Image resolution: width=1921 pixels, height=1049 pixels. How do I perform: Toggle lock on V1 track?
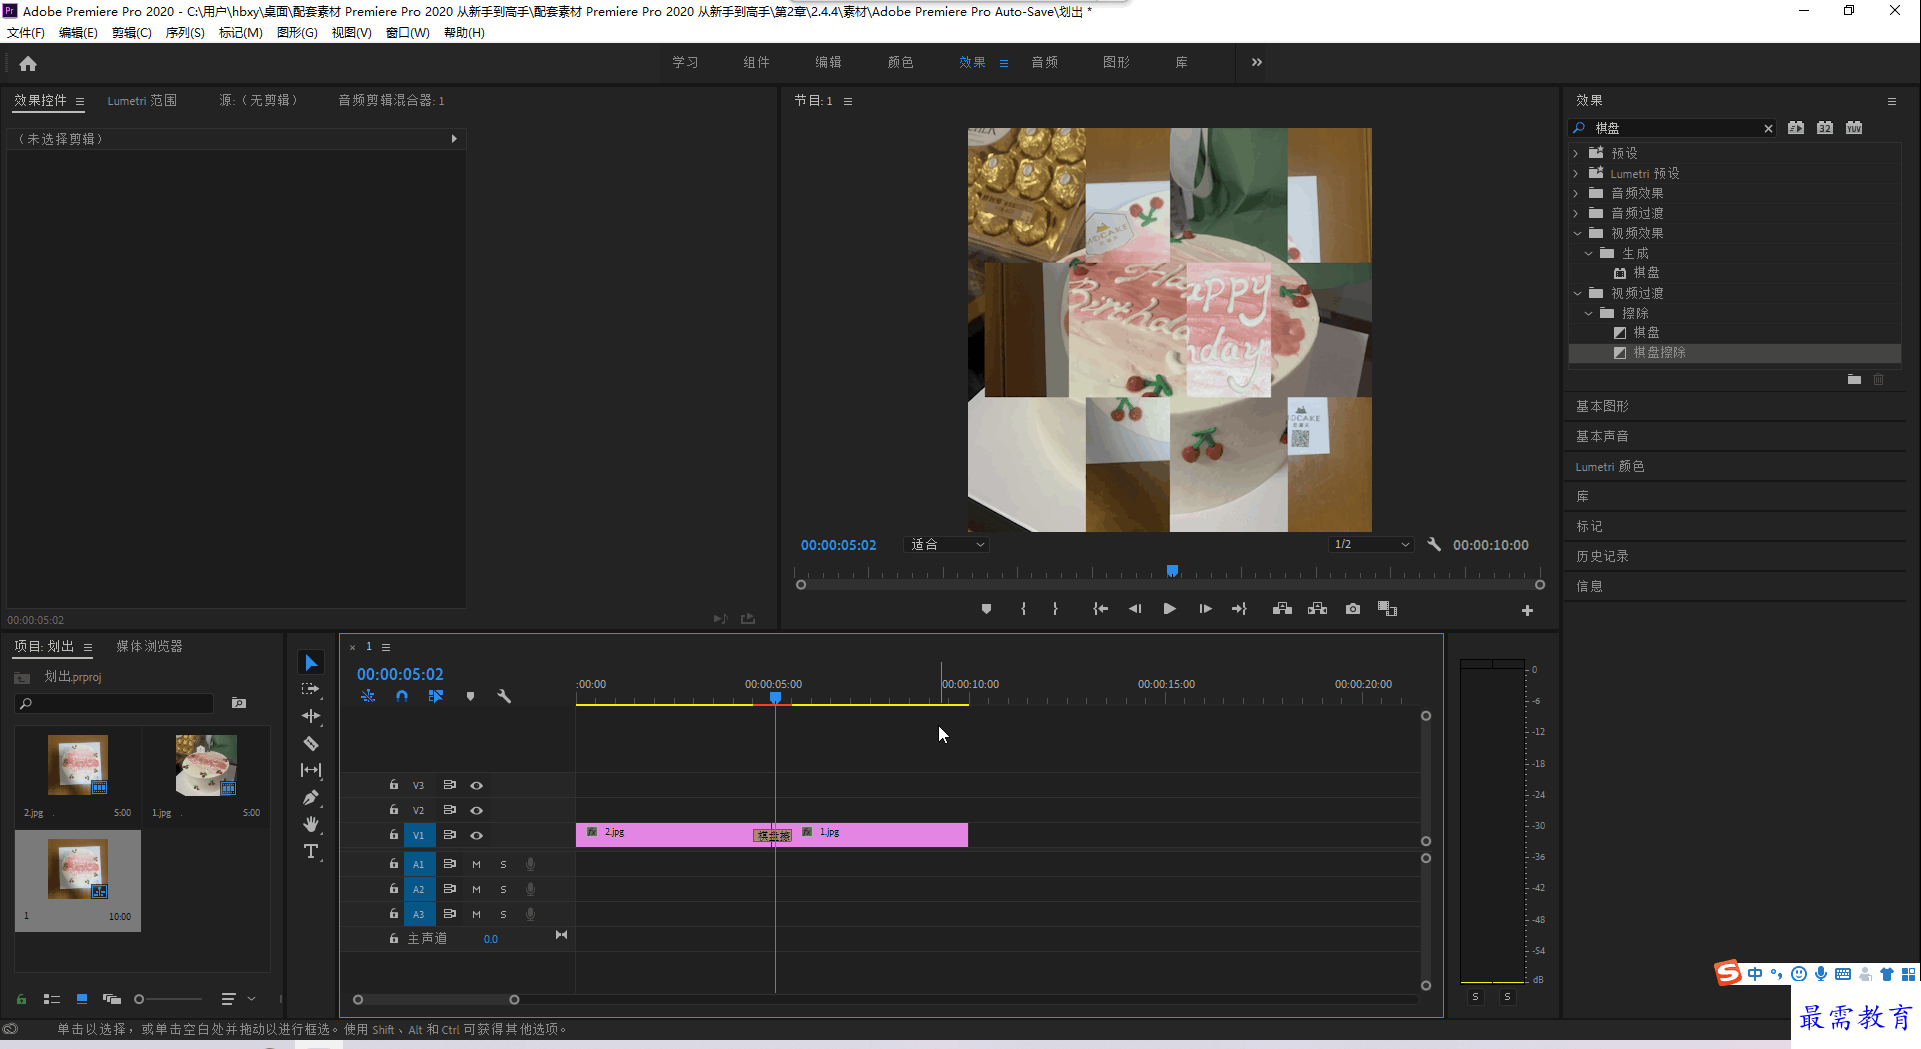point(394,835)
